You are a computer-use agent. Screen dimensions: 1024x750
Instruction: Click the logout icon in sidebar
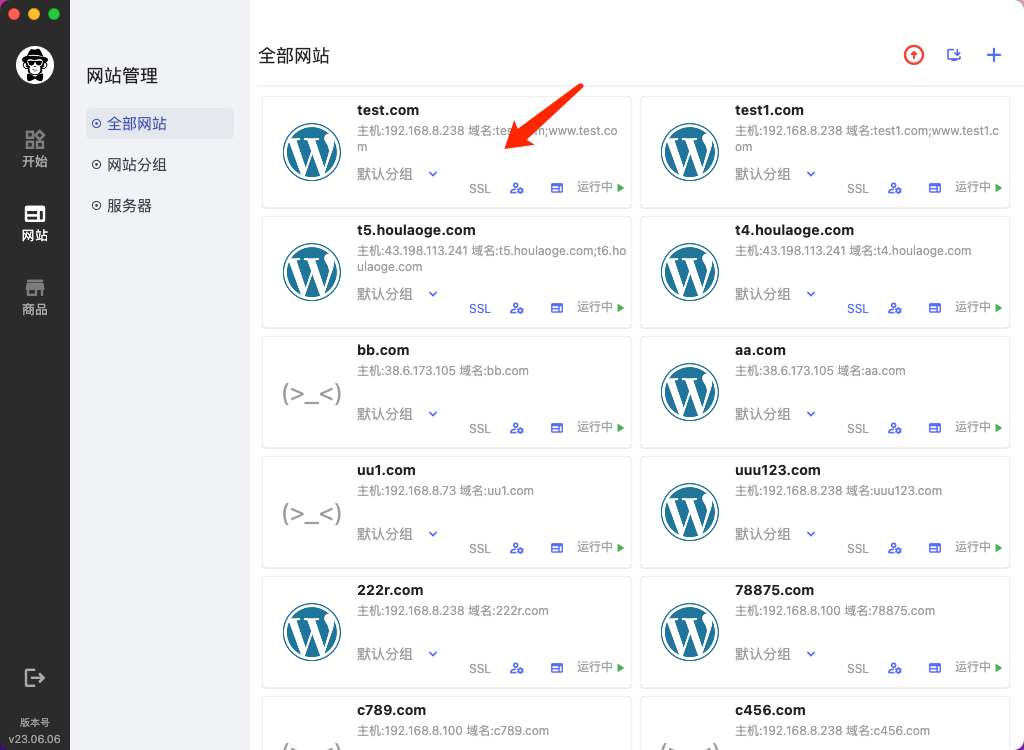(x=35, y=677)
